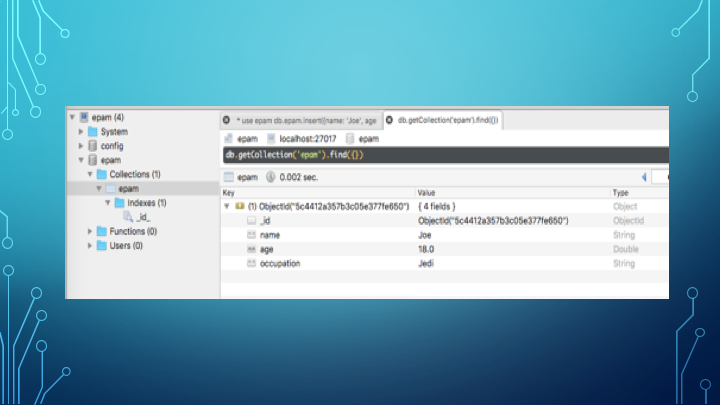Click the document icon in ObjectId row
Image resolution: width=720 pixels, height=405 pixels.
[240, 206]
